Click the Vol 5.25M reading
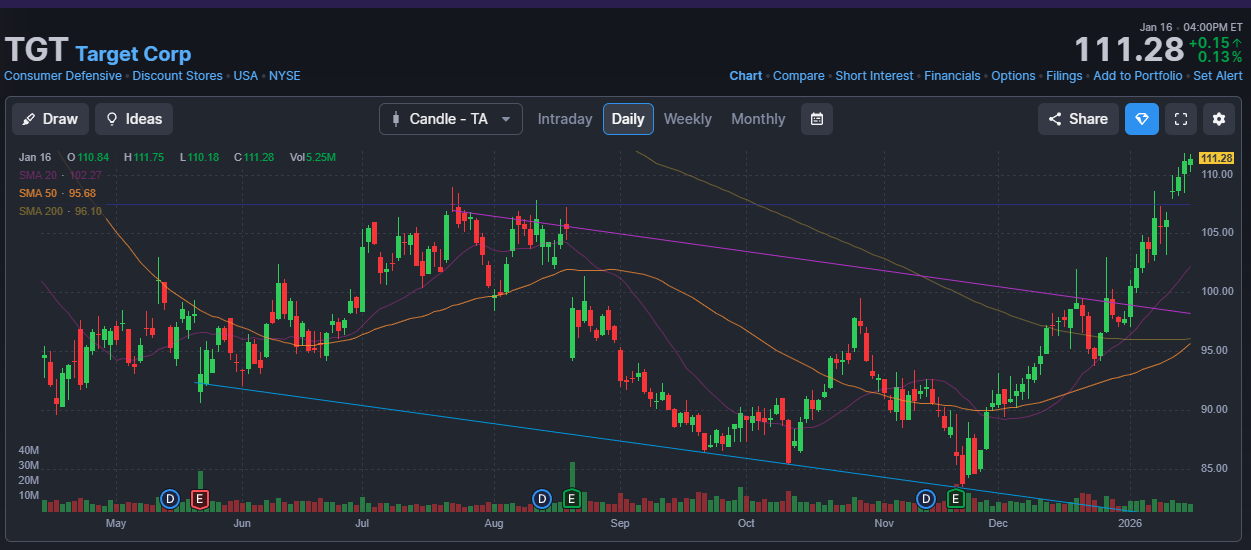 pos(313,157)
